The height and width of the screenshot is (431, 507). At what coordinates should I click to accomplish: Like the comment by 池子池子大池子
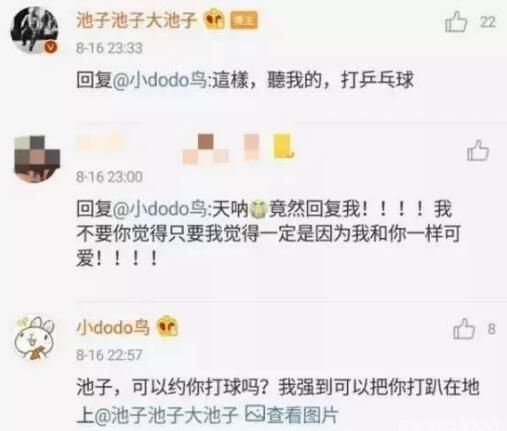click(456, 21)
